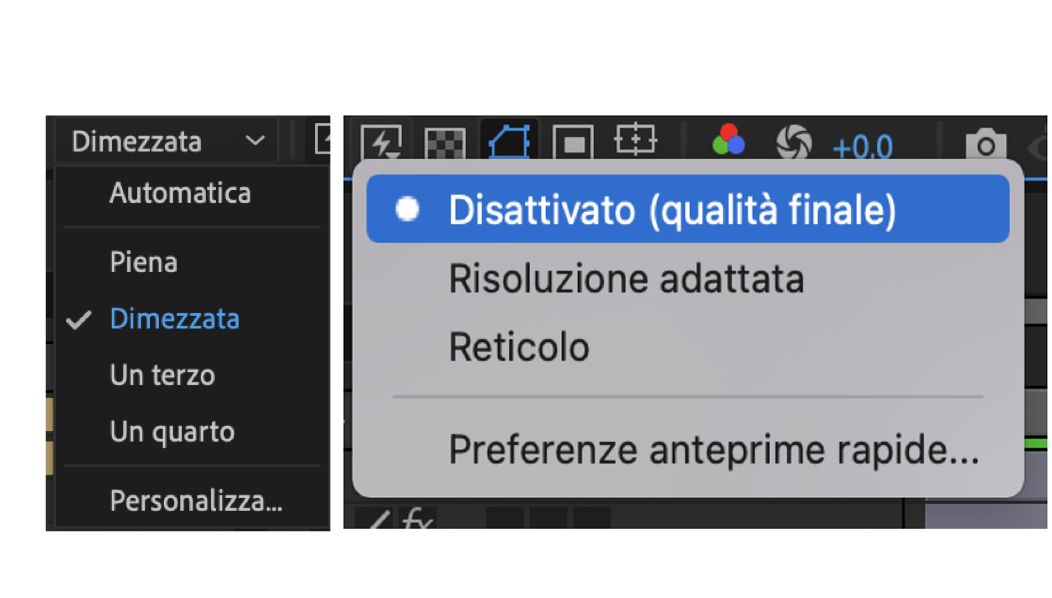Set resolution to Un terzo
The height and width of the screenshot is (598, 1052).
tap(162, 376)
